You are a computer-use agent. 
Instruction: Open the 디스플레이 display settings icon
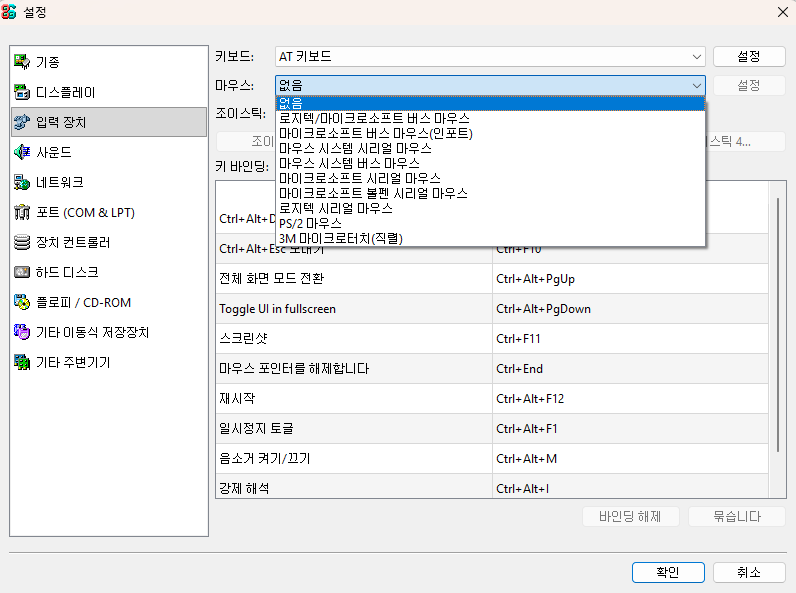pos(22,92)
